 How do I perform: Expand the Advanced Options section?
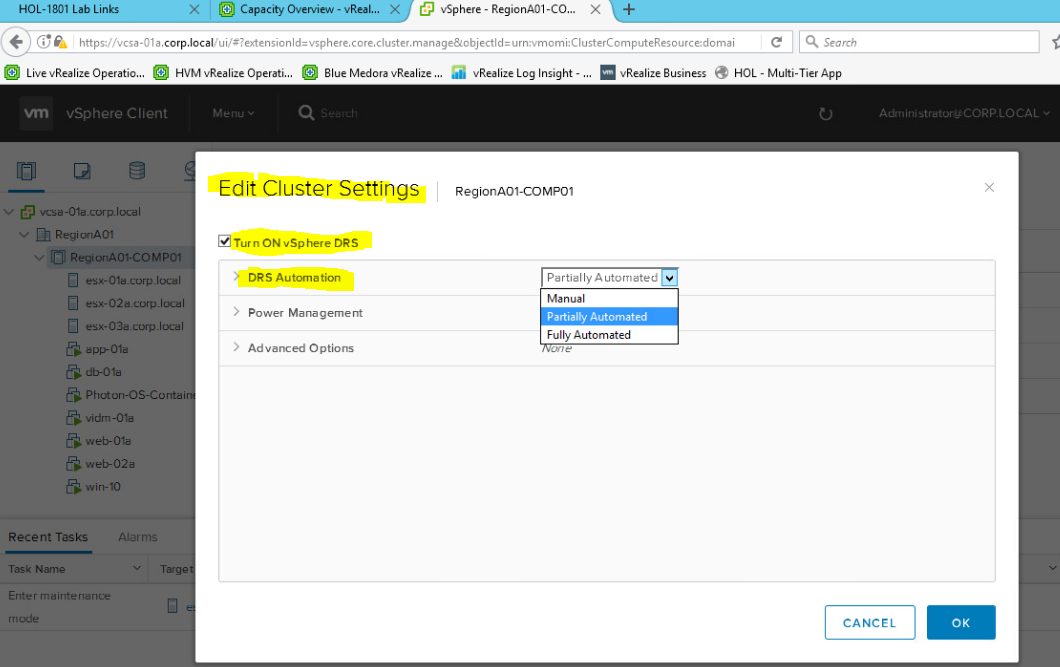(236, 347)
